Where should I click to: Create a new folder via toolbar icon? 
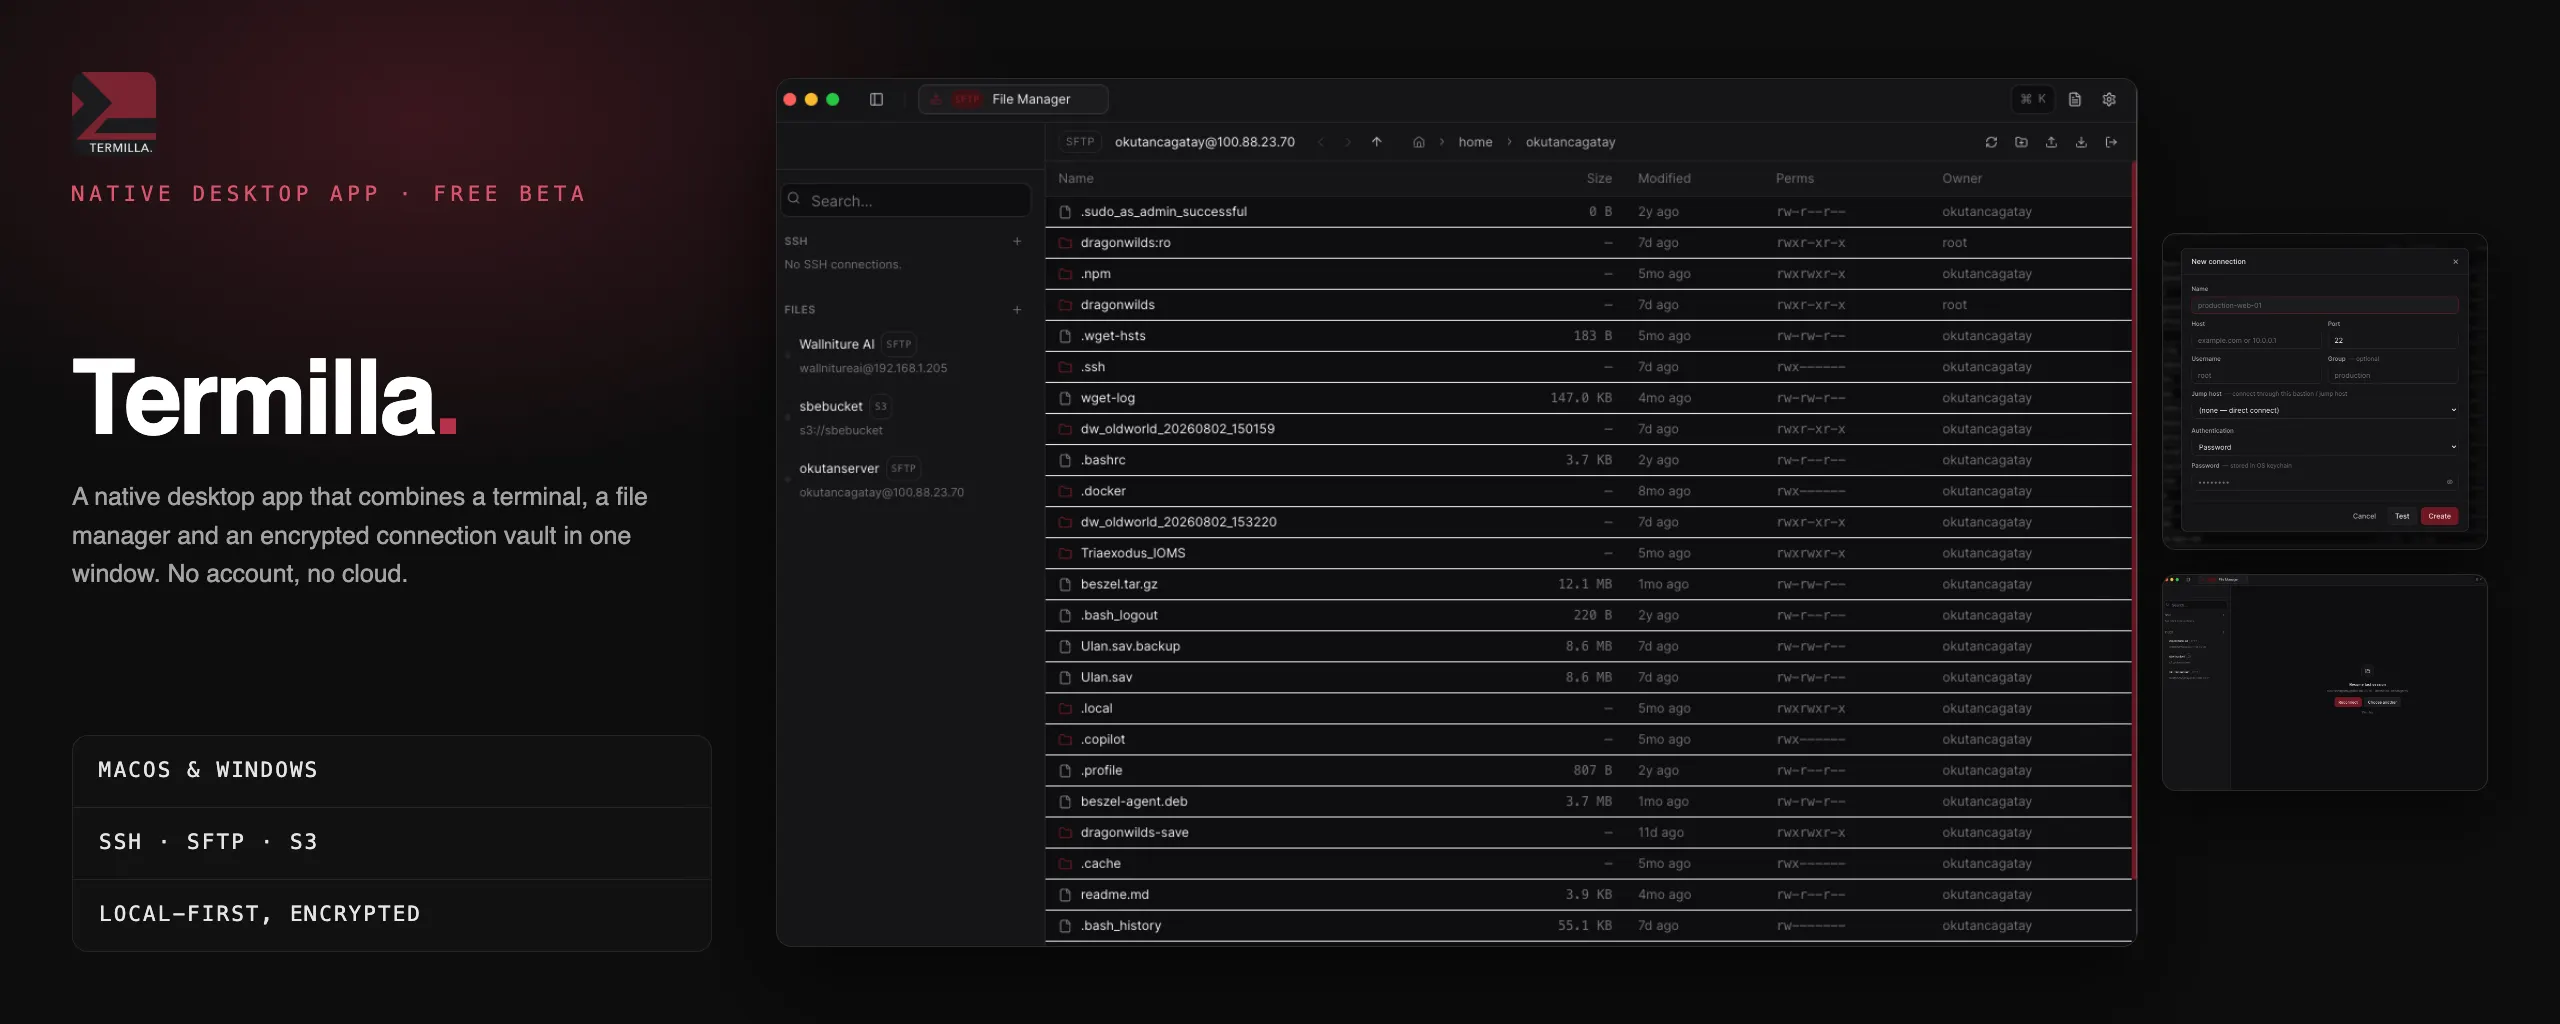[x=2021, y=142]
